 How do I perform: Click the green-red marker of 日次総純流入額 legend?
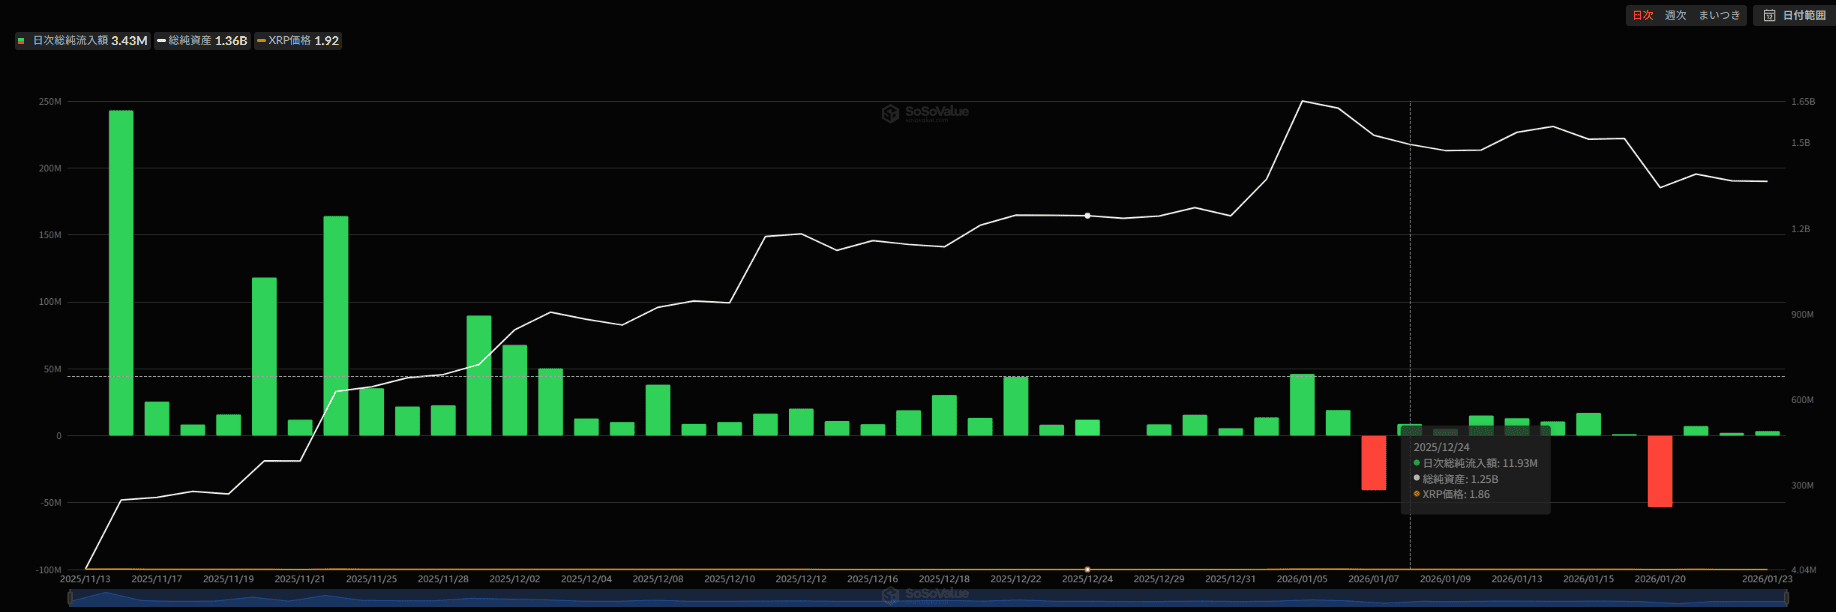[22, 41]
